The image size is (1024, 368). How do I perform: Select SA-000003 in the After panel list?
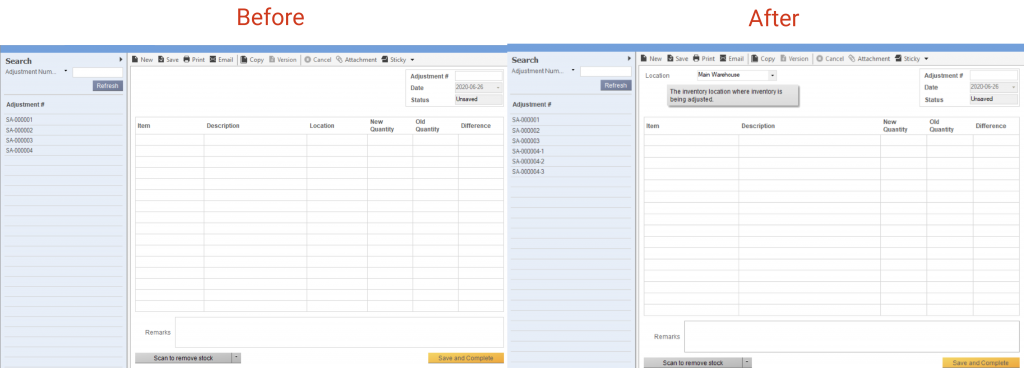(x=571, y=141)
